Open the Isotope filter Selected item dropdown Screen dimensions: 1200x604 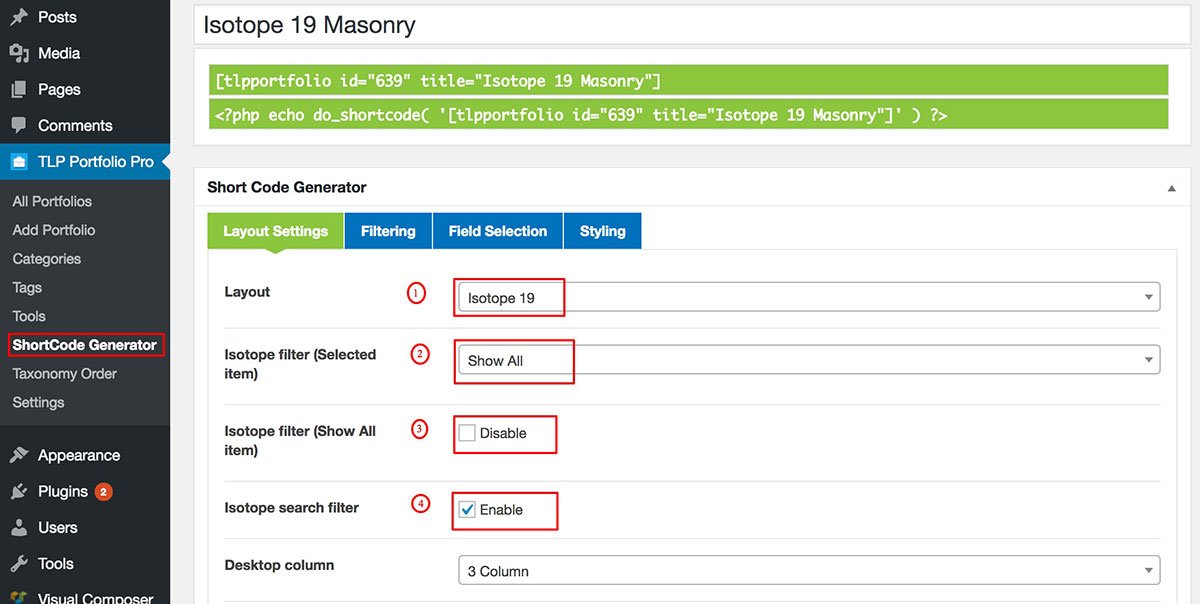pos(809,360)
